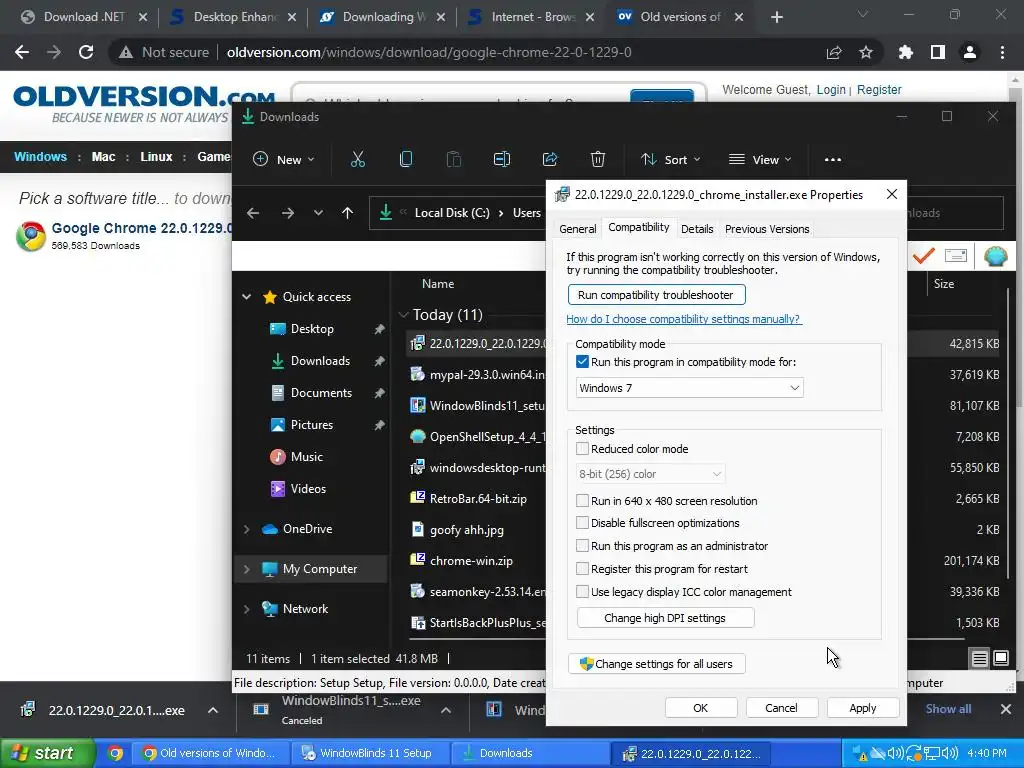Open Chrome from the taskbar quick launch
Viewport: 1024px width, 768px height.
pos(115,753)
